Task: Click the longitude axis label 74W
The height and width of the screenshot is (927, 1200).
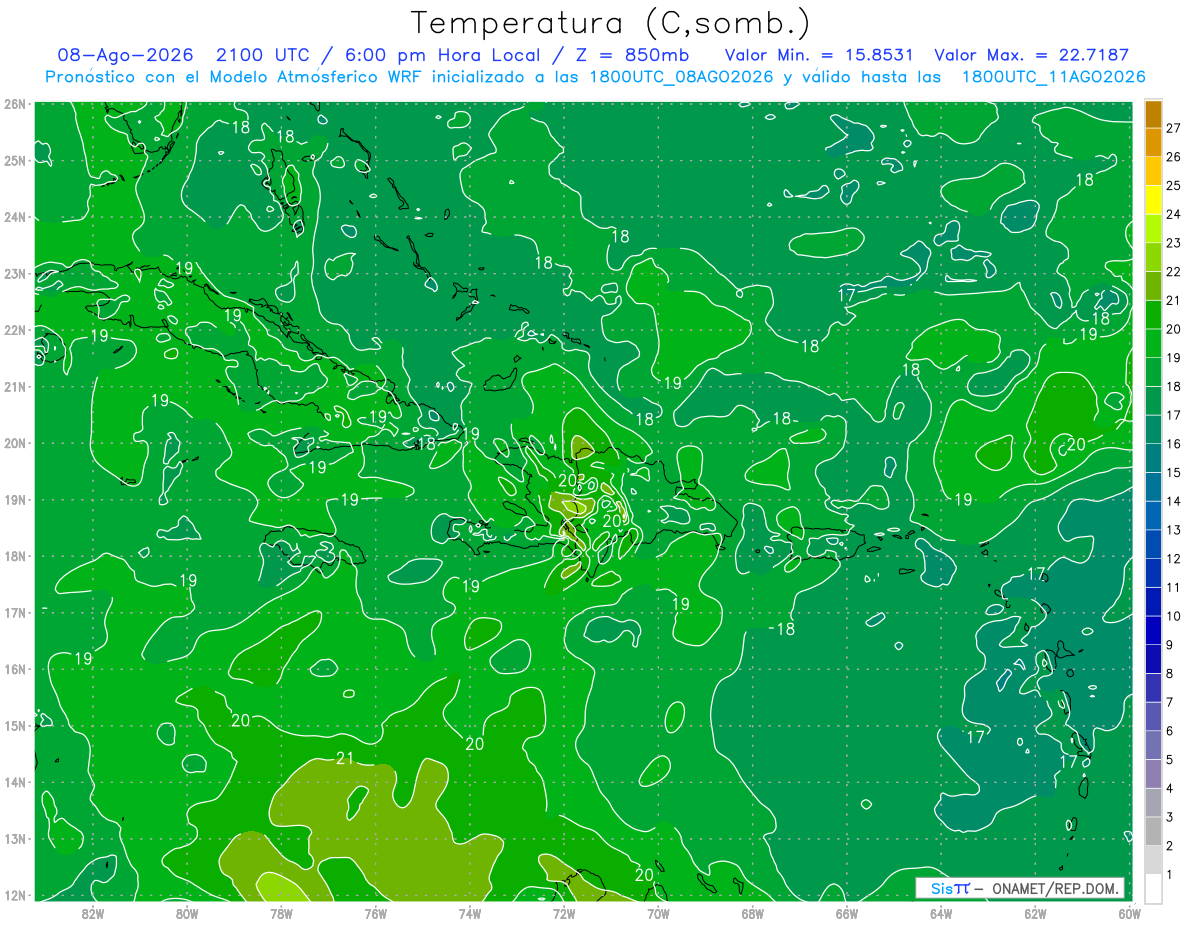Action: point(470,914)
